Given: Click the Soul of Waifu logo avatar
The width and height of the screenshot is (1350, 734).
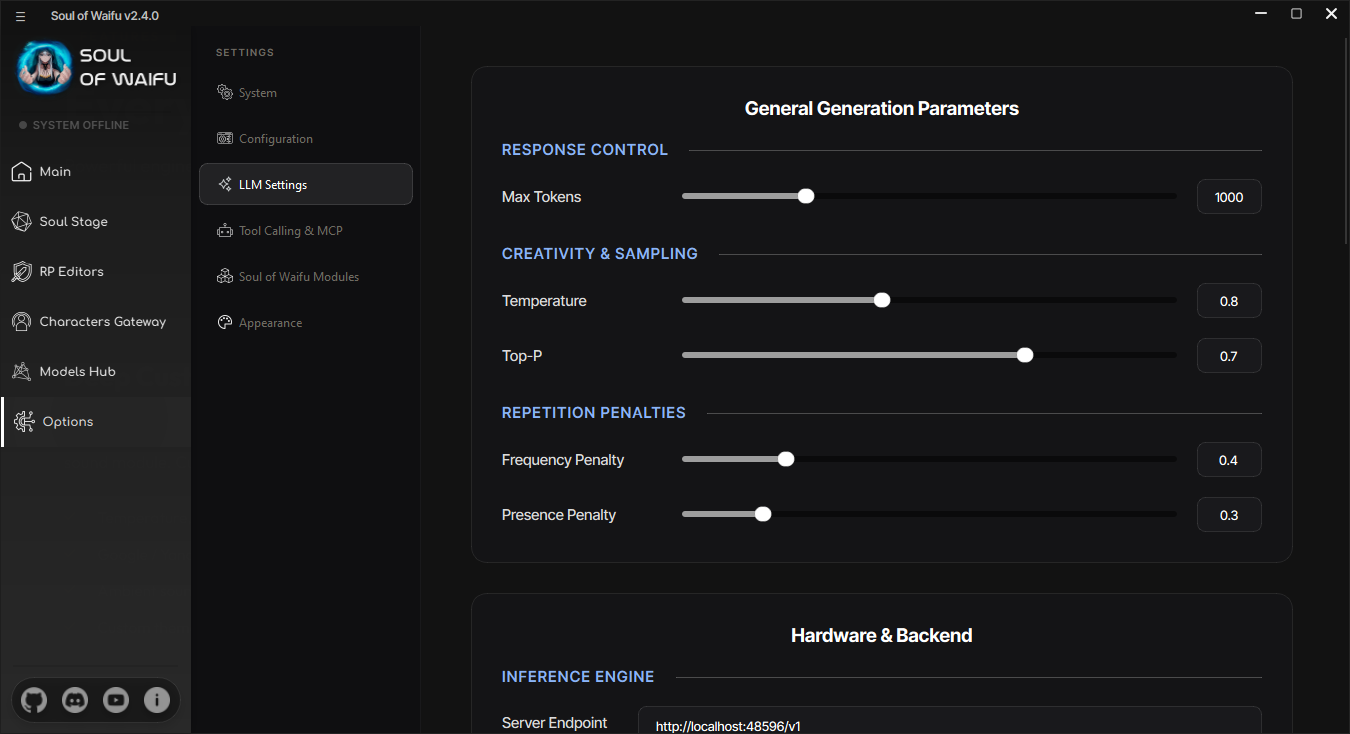Looking at the screenshot, I should click(x=44, y=68).
